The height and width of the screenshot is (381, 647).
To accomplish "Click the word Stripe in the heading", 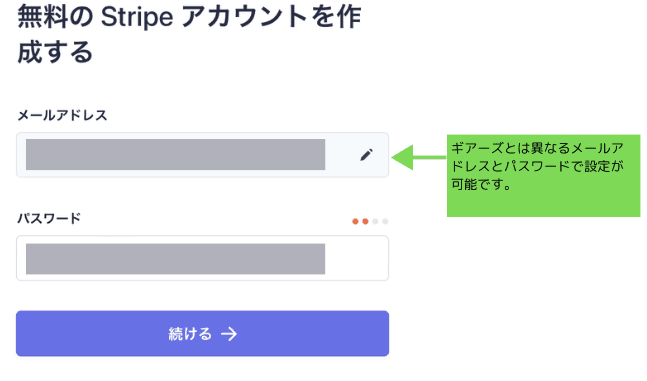I will coord(137,18).
